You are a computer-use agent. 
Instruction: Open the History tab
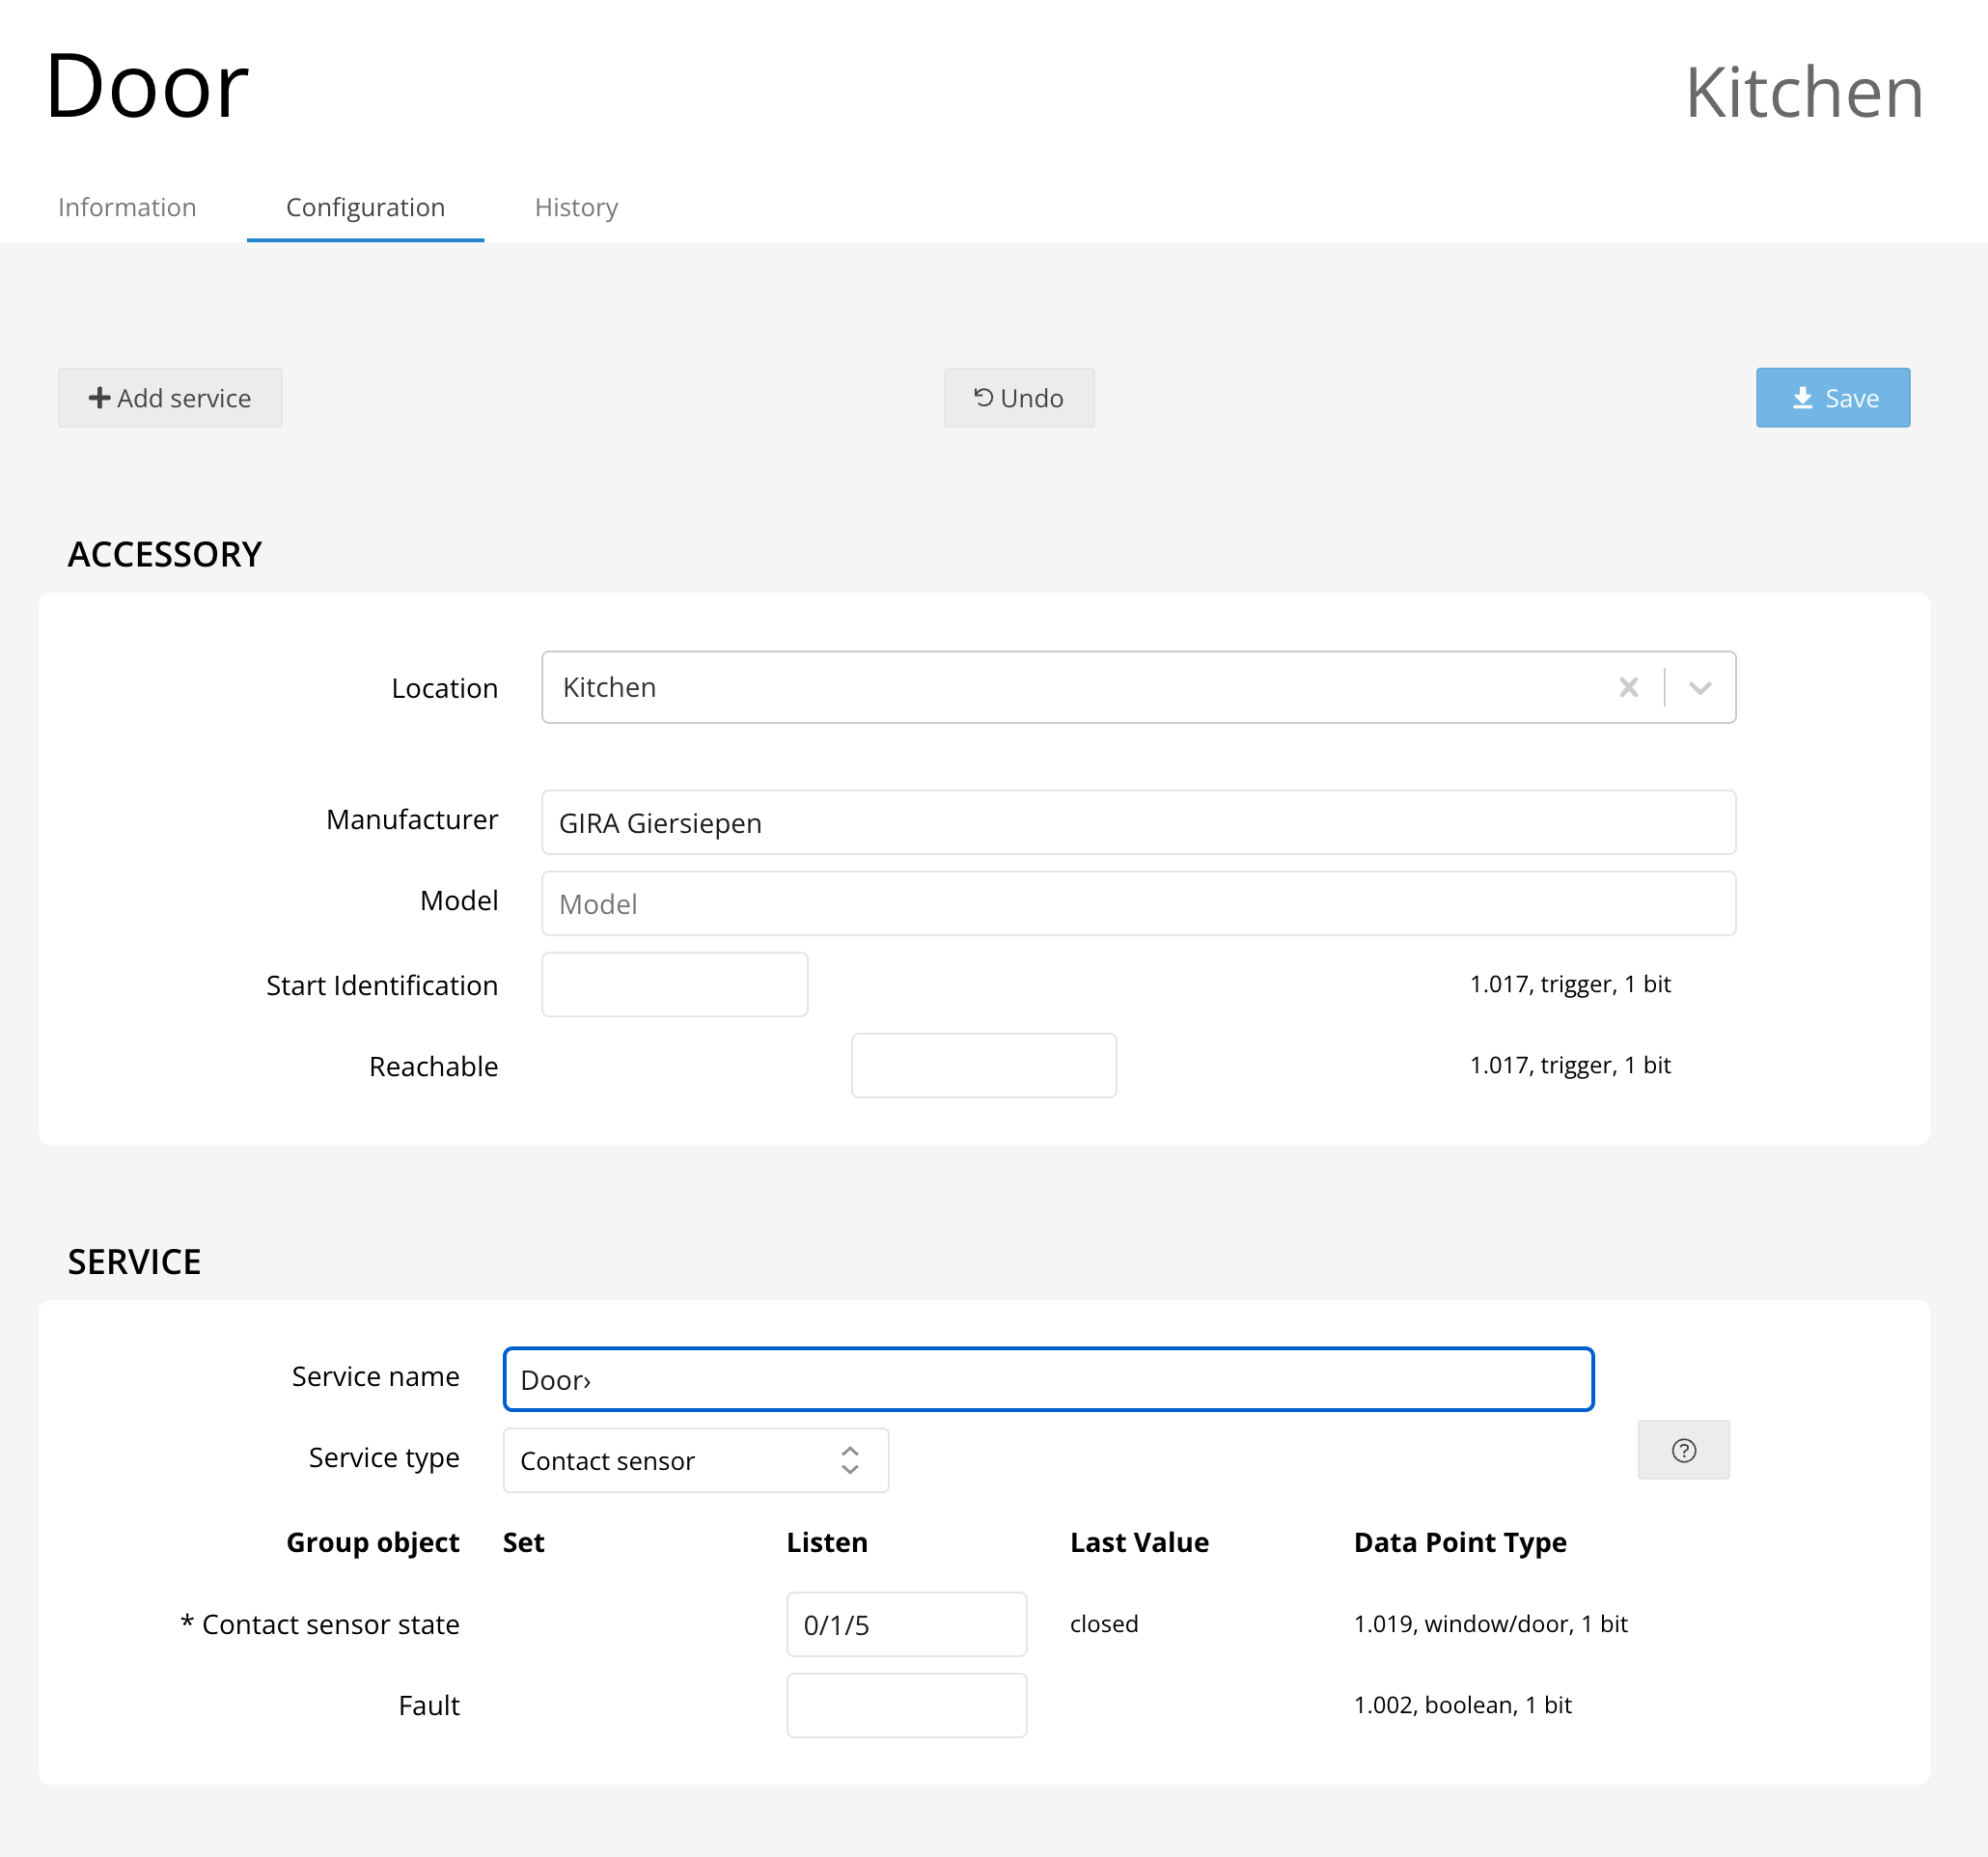(x=576, y=207)
